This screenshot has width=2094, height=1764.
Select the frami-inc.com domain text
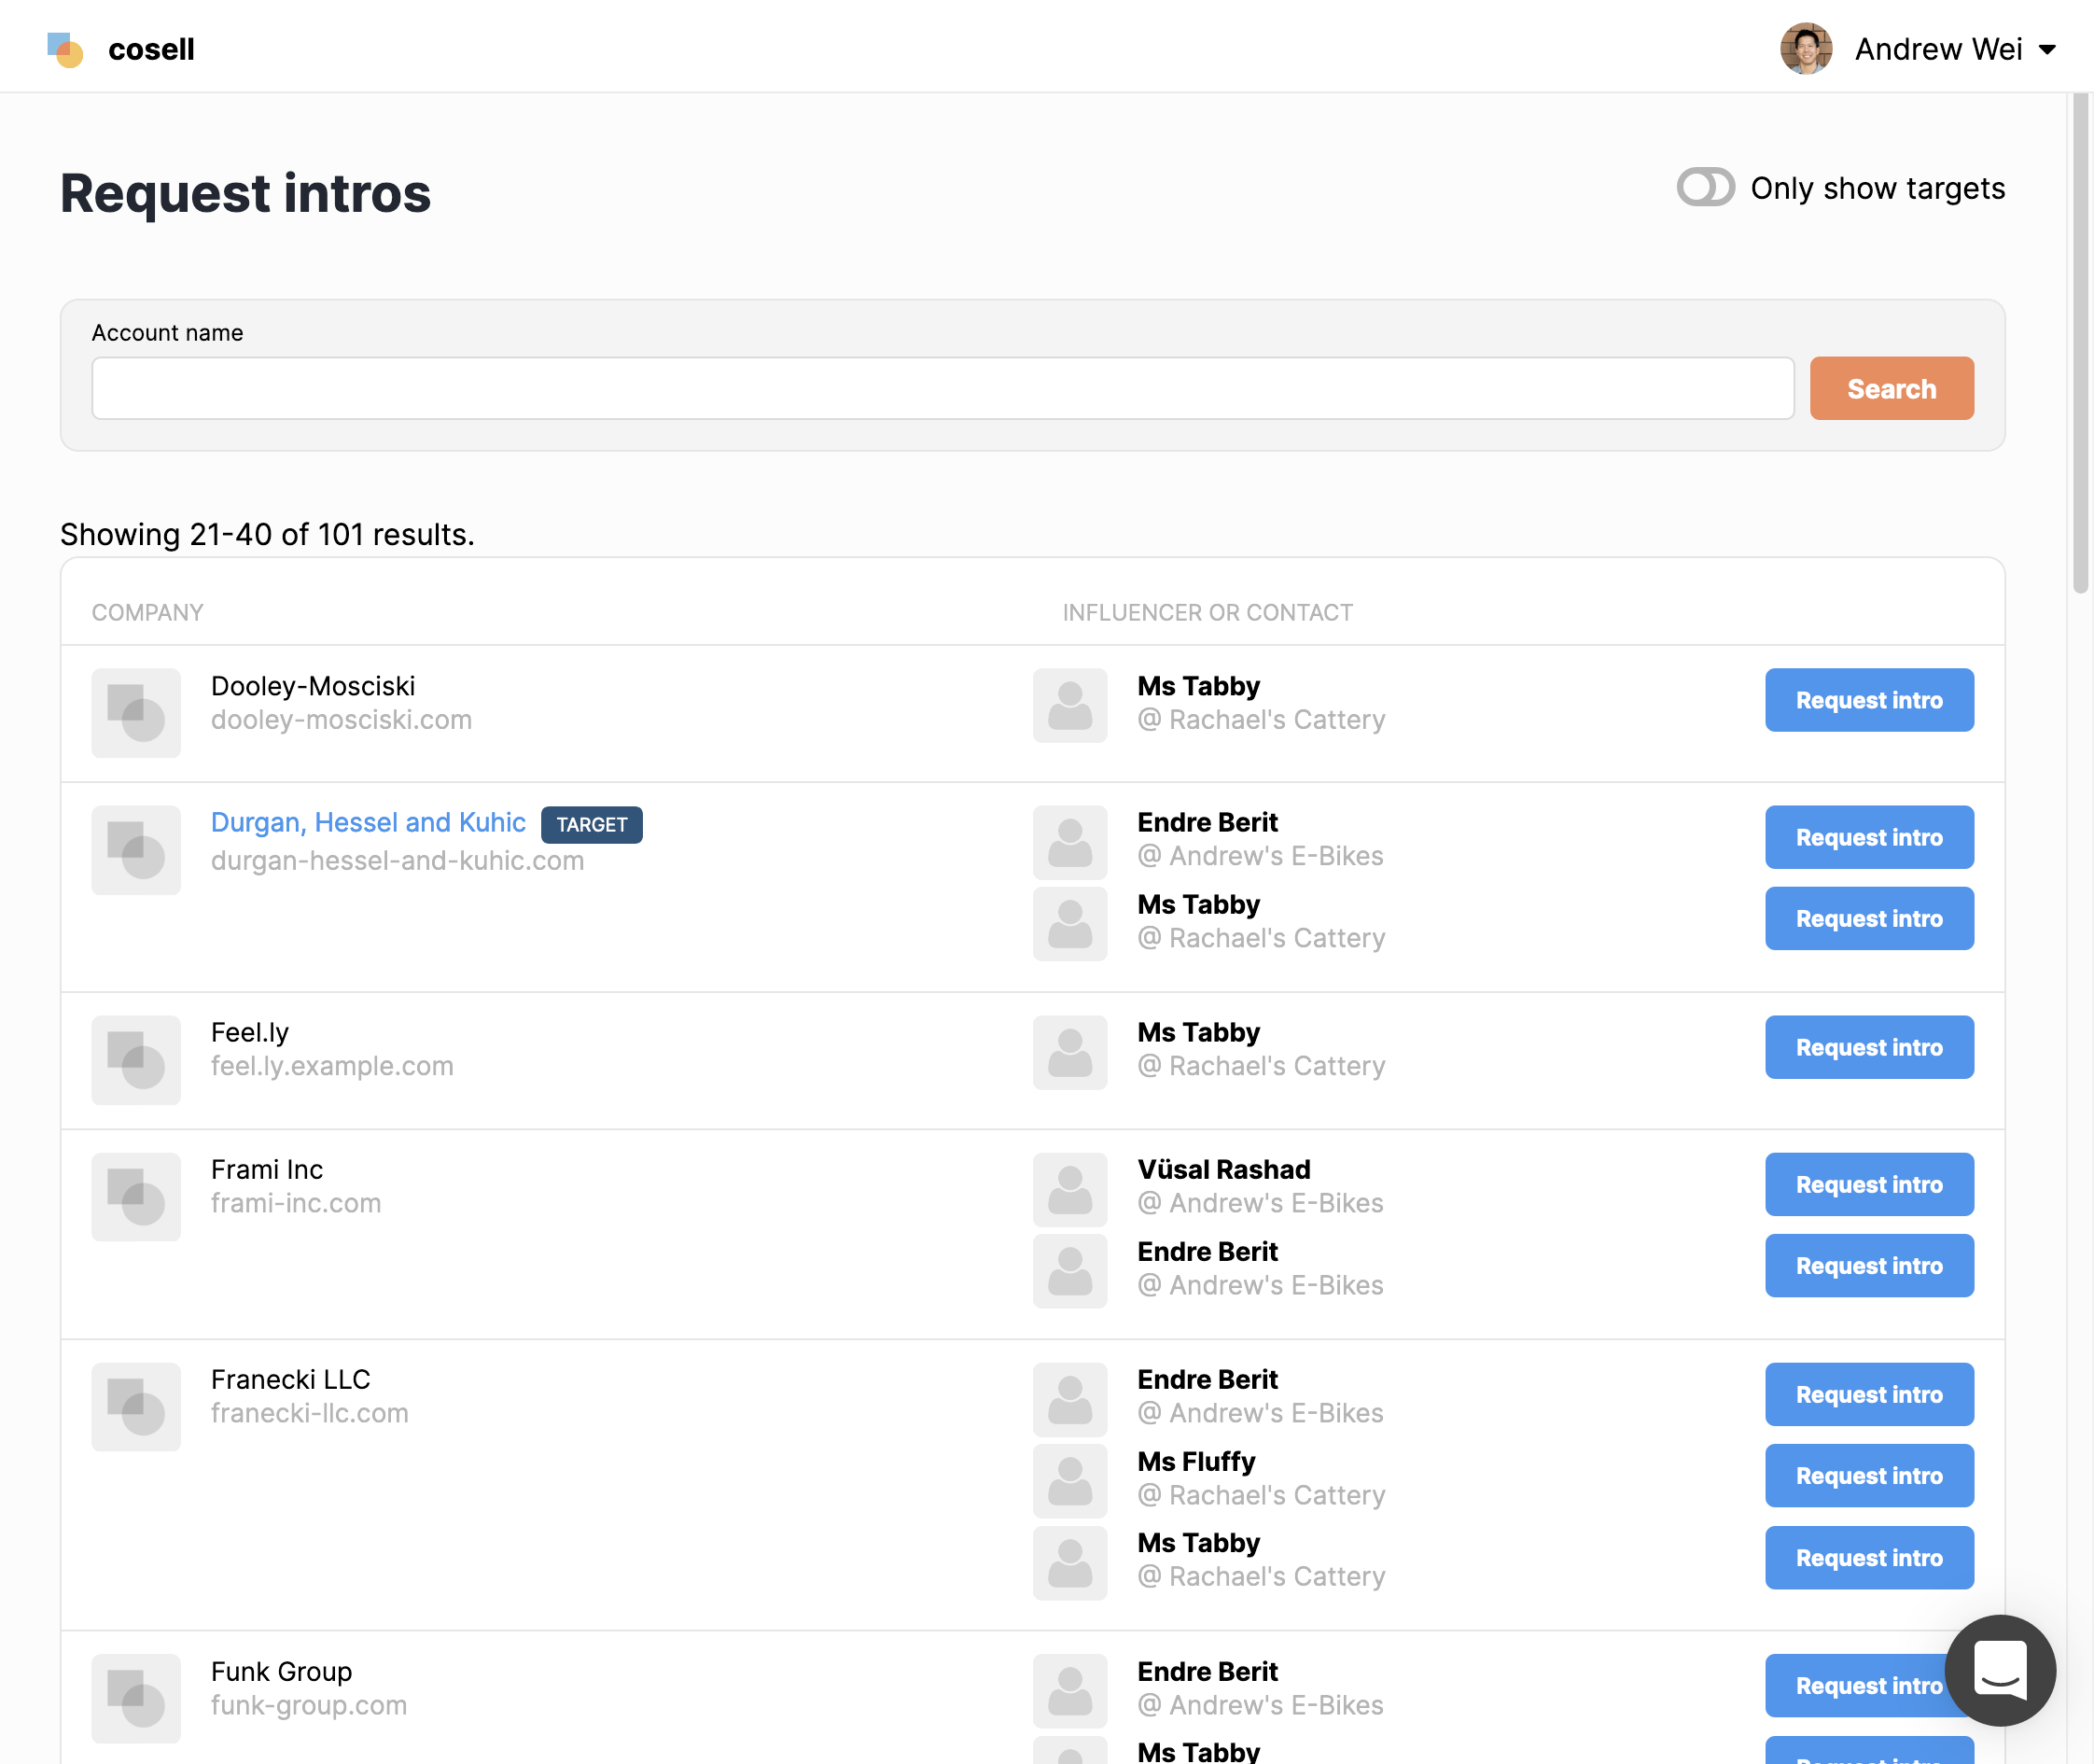pos(296,1203)
